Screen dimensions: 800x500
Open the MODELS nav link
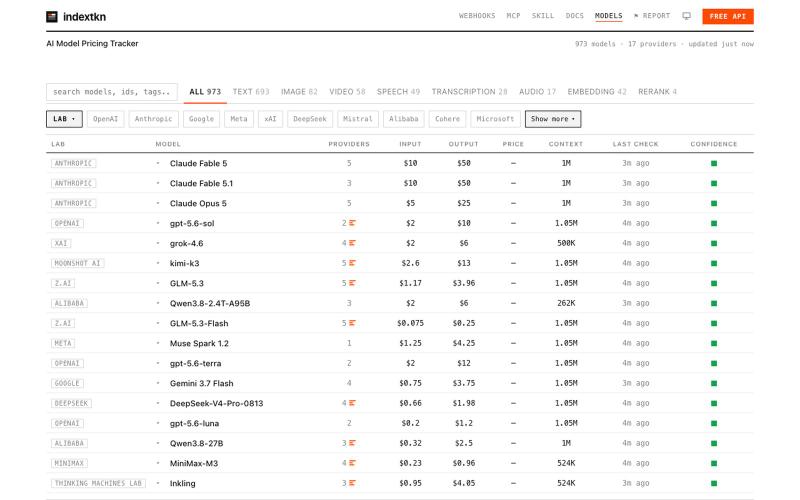tap(609, 16)
